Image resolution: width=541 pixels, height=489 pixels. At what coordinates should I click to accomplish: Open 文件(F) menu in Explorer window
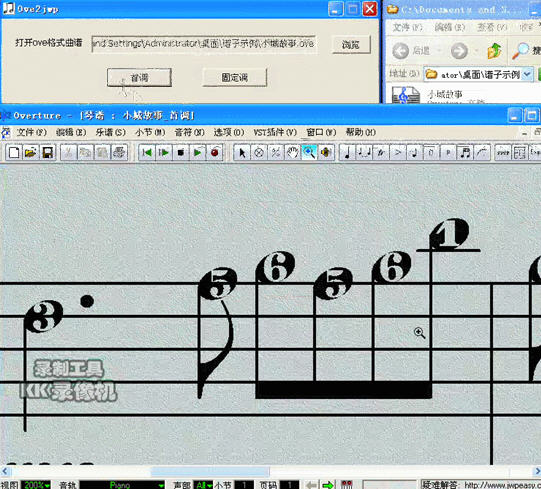(408, 27)
